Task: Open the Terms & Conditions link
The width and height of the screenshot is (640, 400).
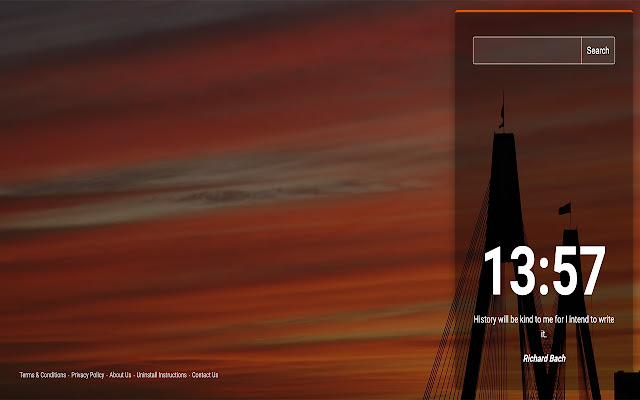Action: [x=43, y=375]
